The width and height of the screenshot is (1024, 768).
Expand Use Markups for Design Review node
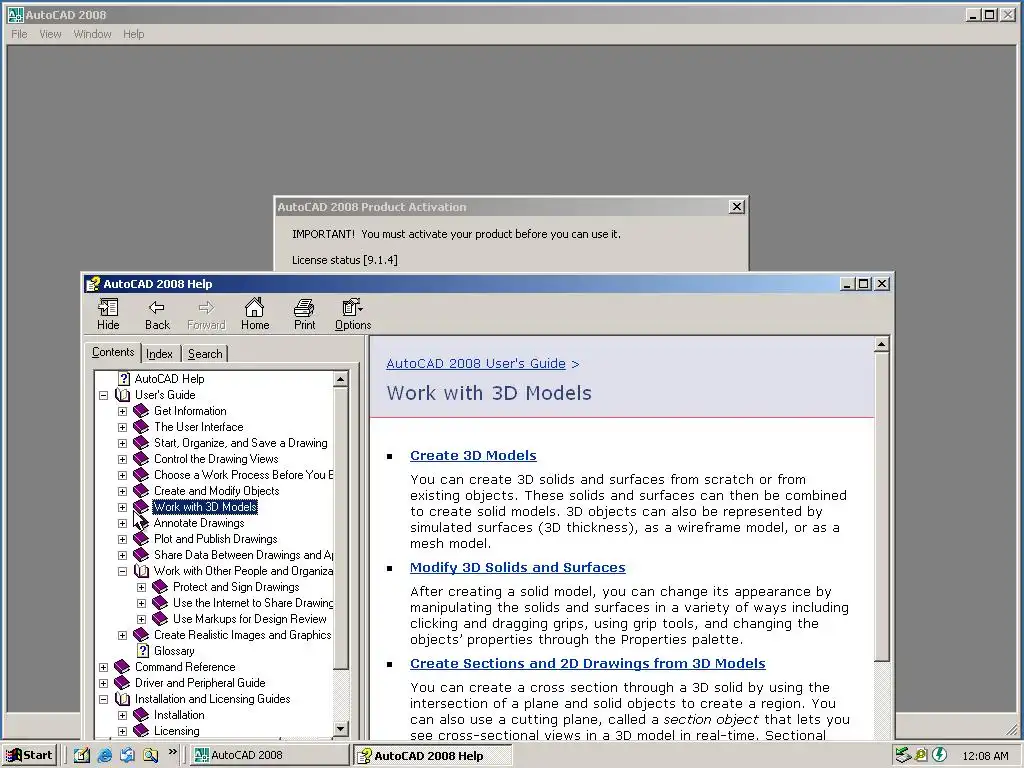click(x=141, y=619)
